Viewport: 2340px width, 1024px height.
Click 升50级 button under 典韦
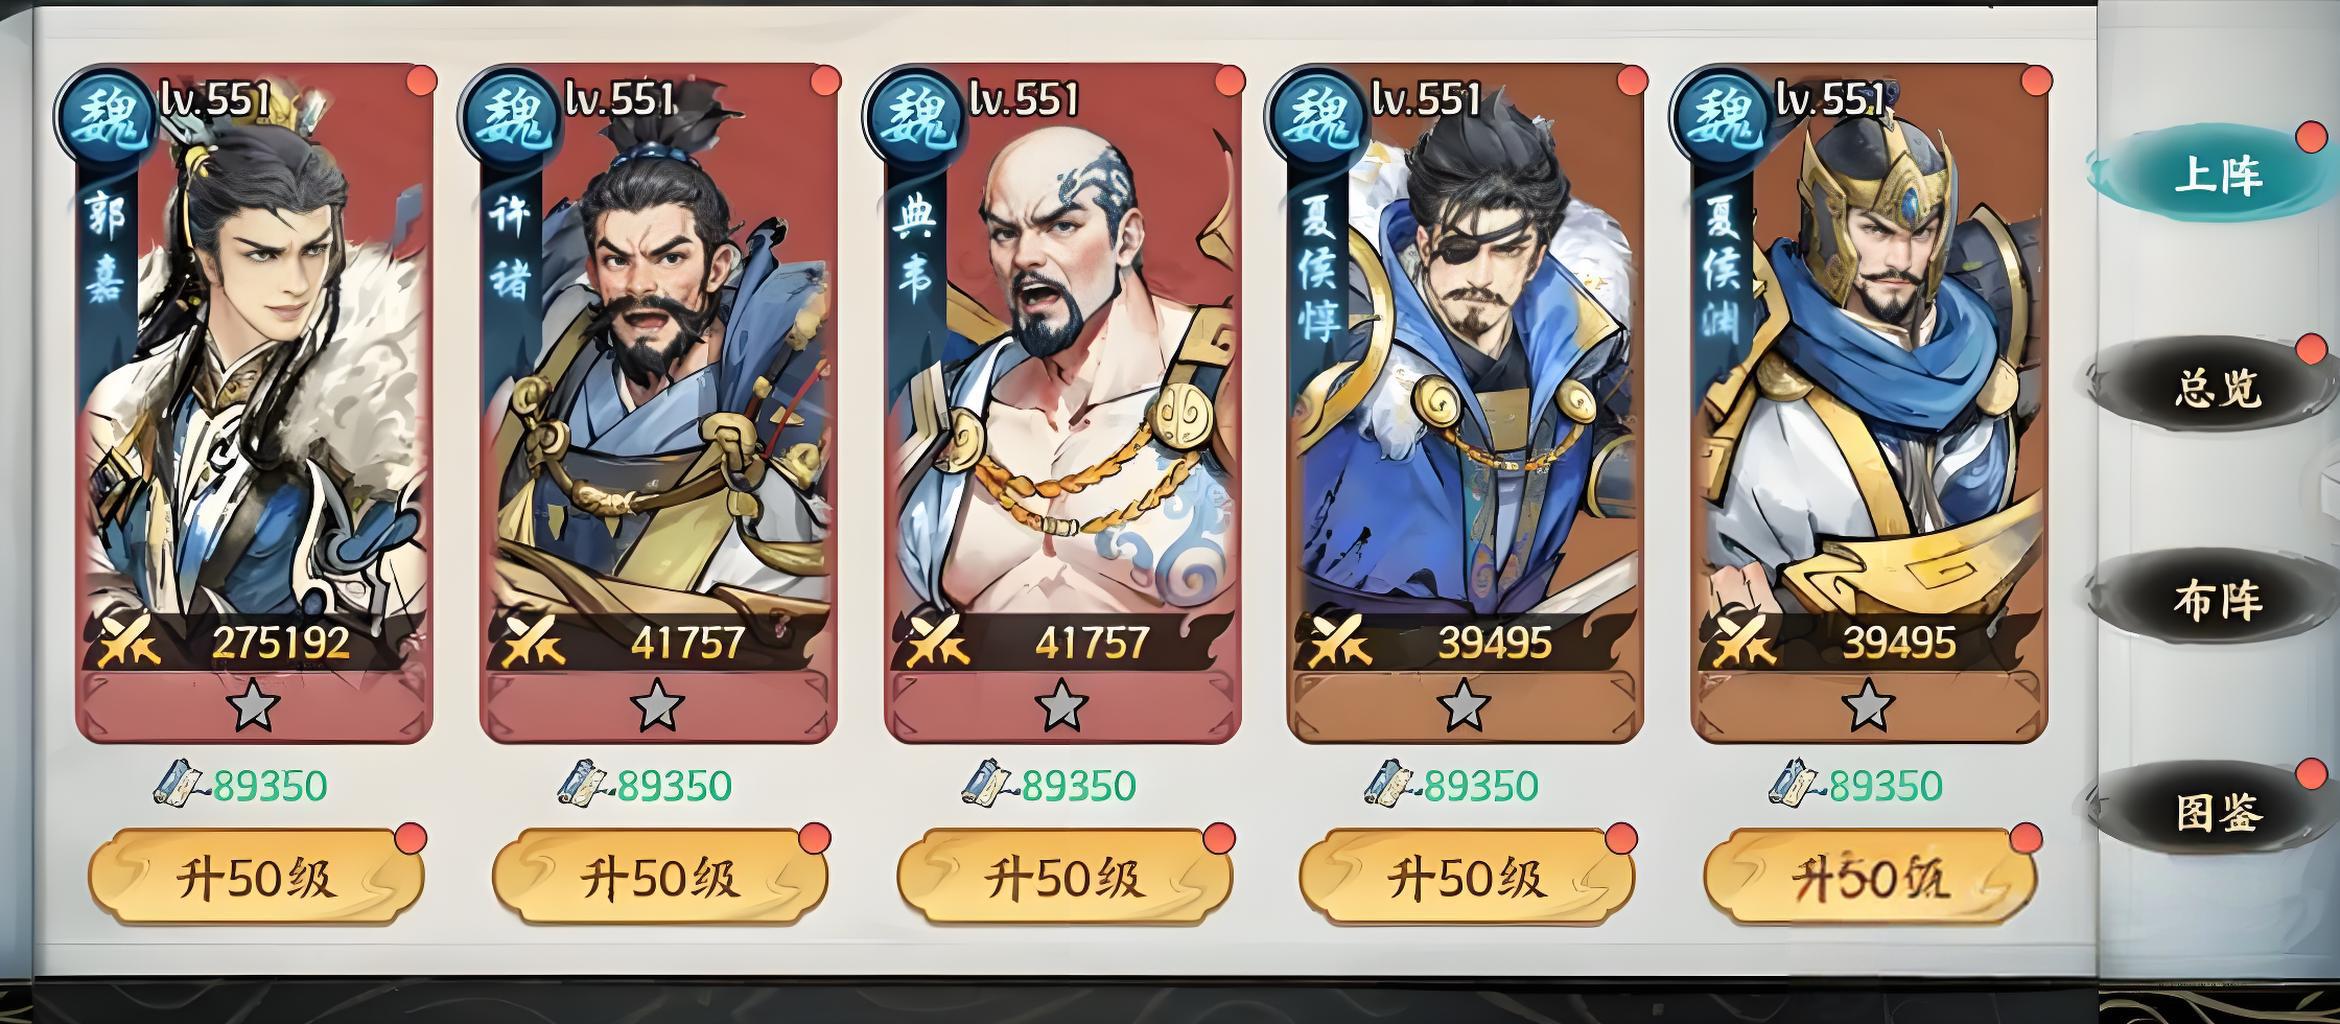pyautogui.click(x=1064, y=878)
